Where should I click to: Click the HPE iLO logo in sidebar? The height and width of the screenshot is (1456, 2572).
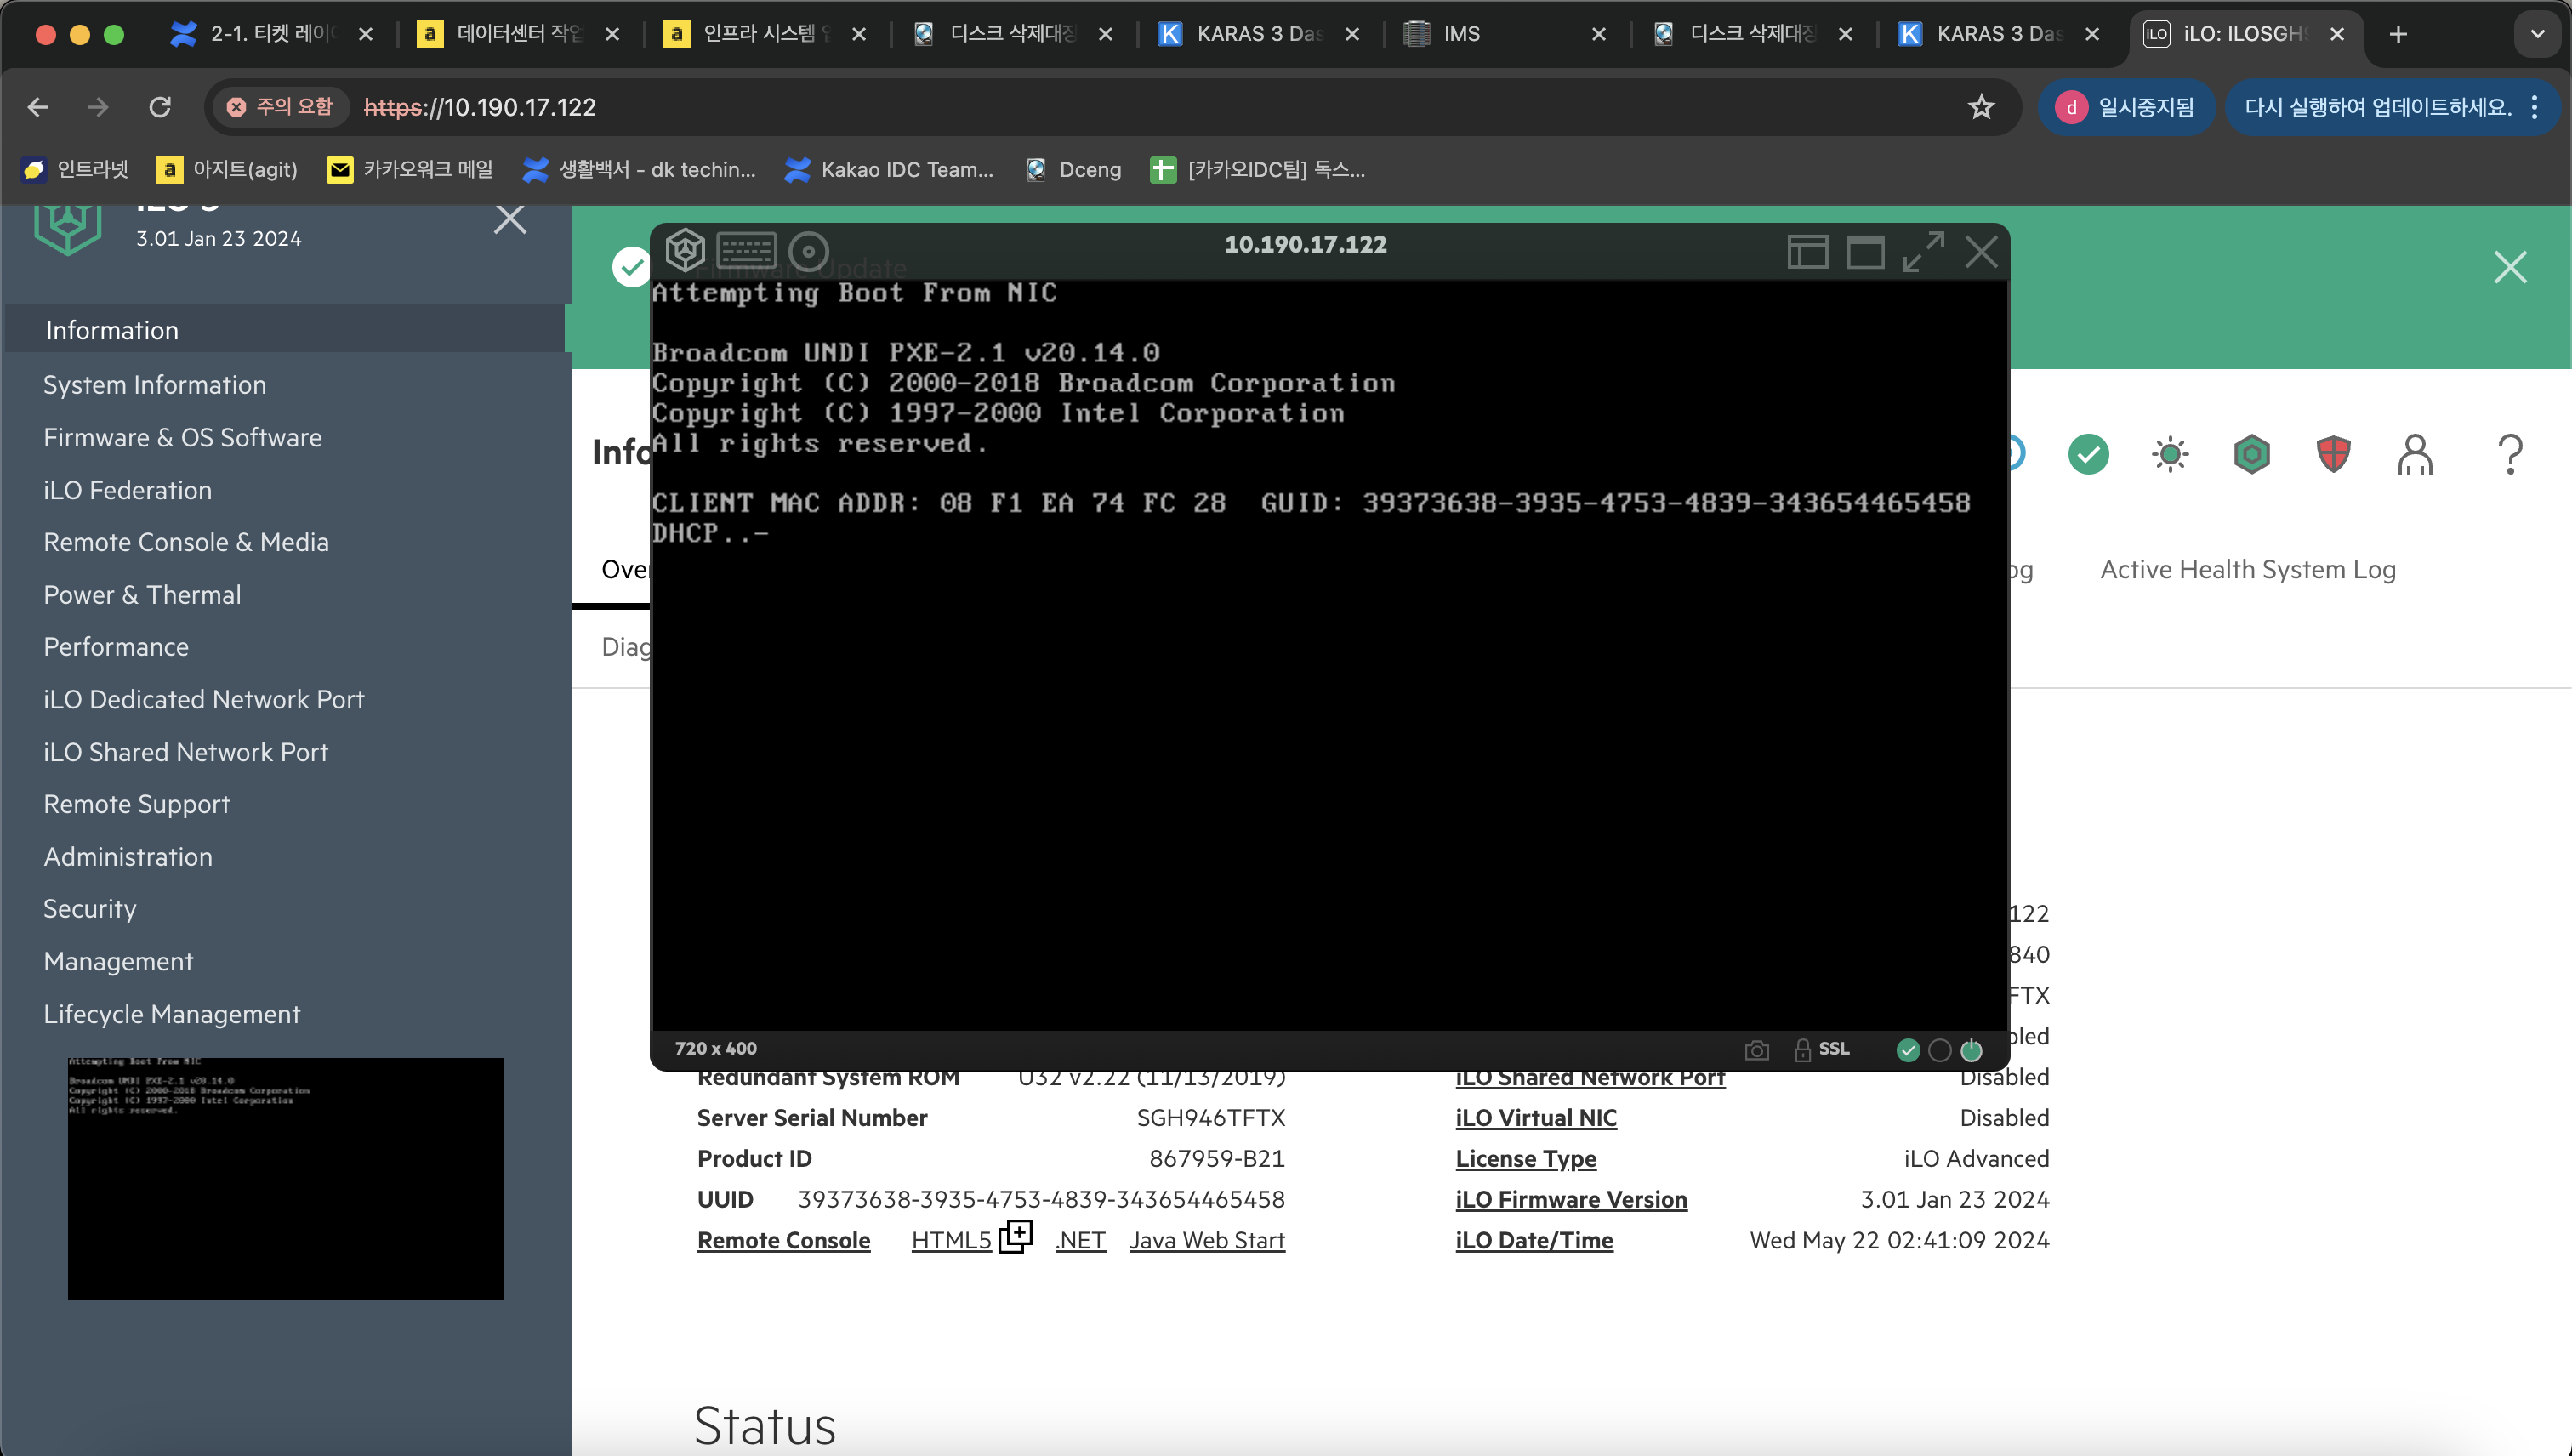pyautogui.click(x=67, y=228)
